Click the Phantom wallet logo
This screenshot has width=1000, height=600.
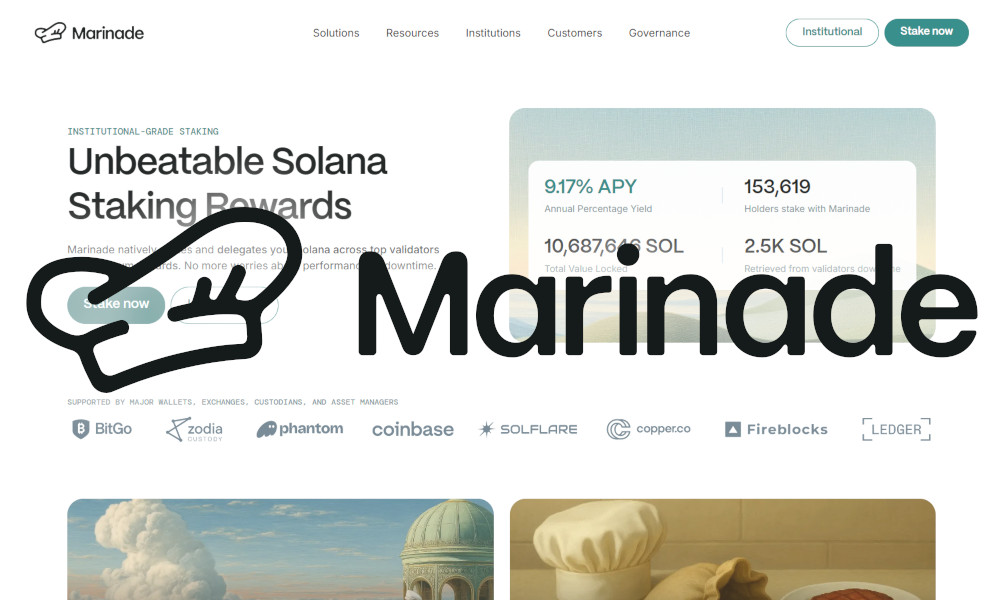click(300, 429)
